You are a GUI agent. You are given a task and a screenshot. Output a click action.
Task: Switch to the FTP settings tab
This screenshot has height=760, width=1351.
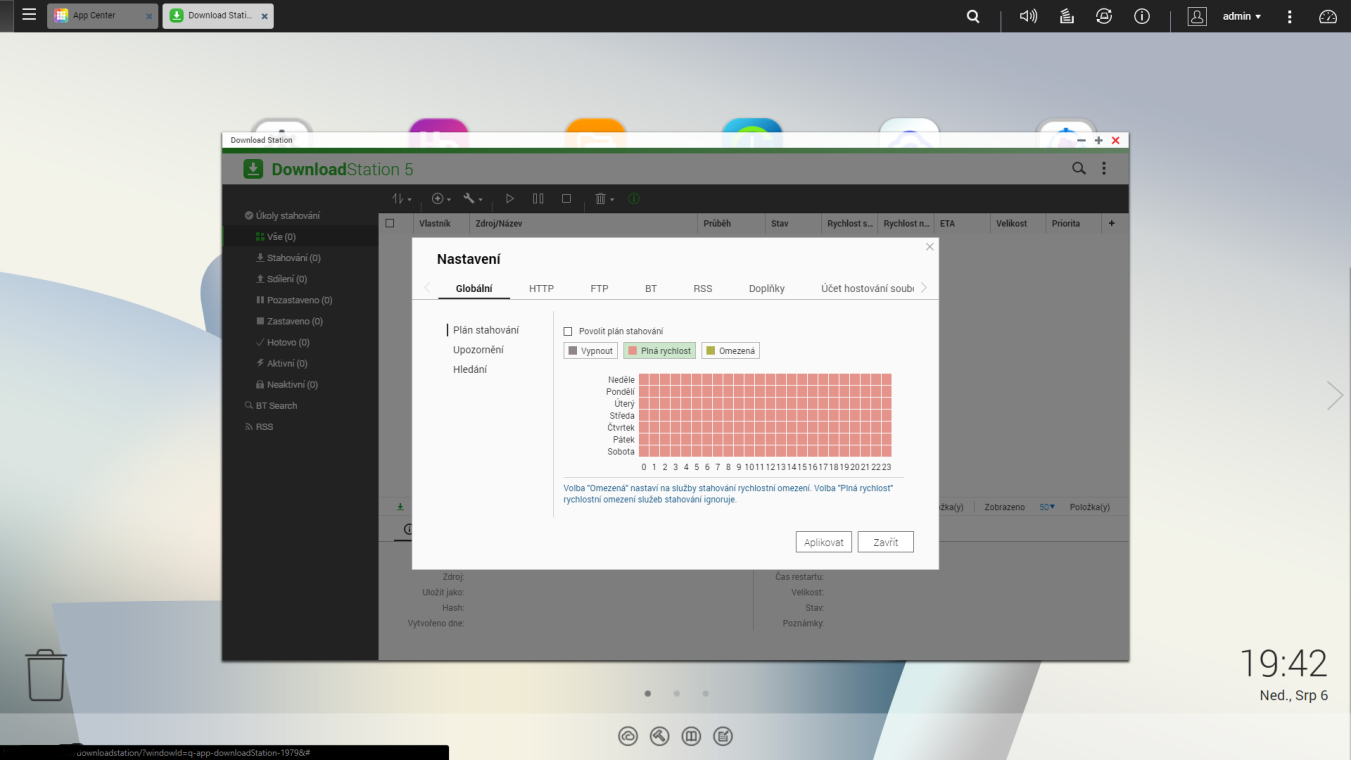coord(599,288)
